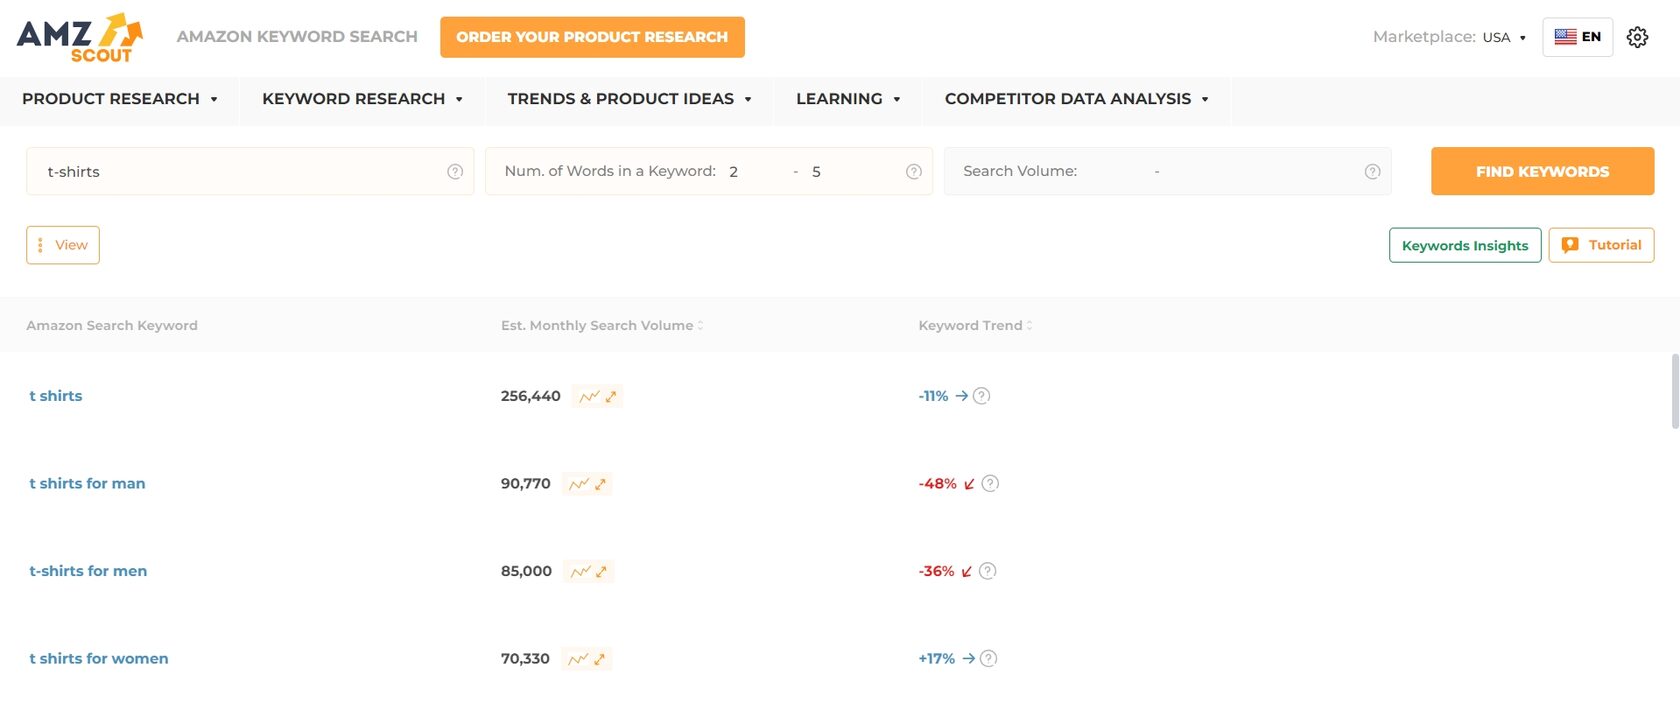Select COMPETITOR DATA ANALYSIS from the menu bar
The image size is (1680, 724).
coord(1077,99)
